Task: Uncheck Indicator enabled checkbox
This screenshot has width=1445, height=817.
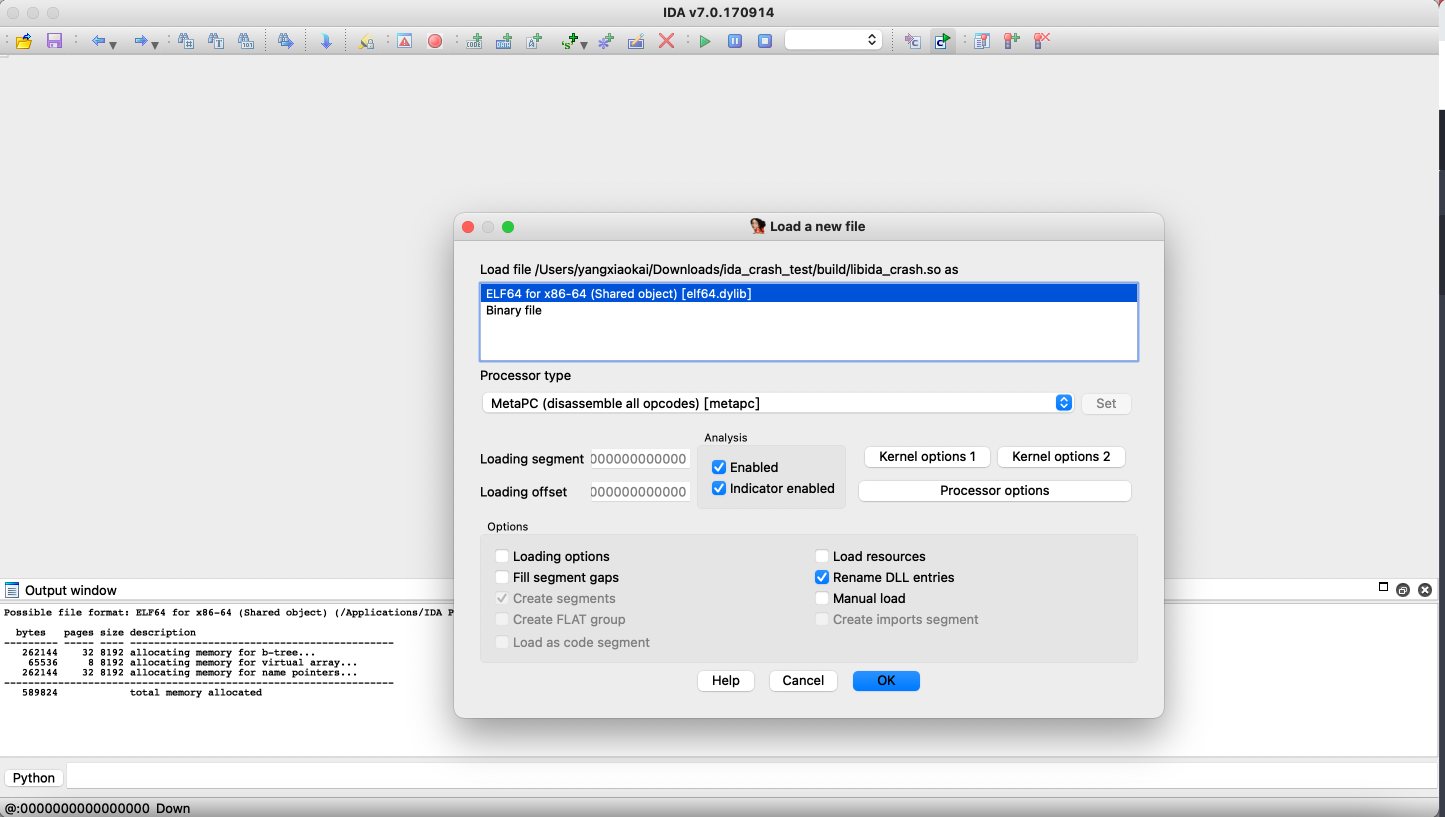Action: (719, 488)
